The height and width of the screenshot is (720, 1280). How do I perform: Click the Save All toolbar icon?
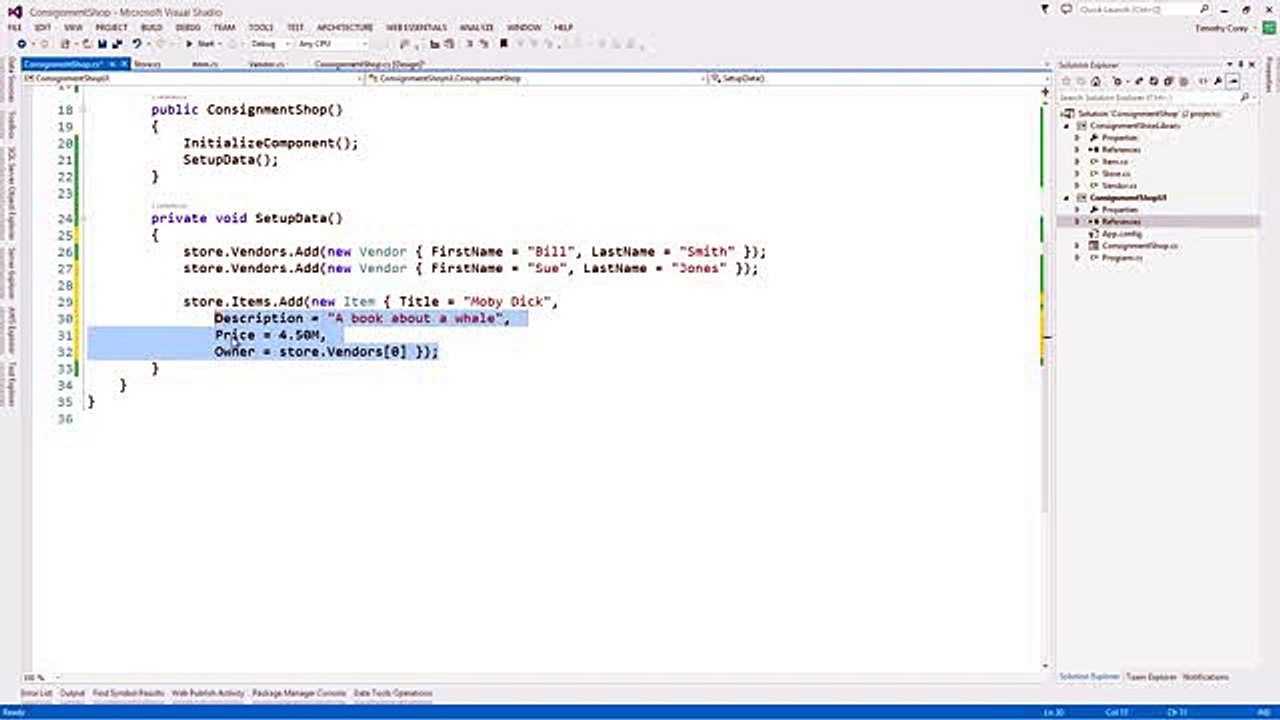[116, 44]
